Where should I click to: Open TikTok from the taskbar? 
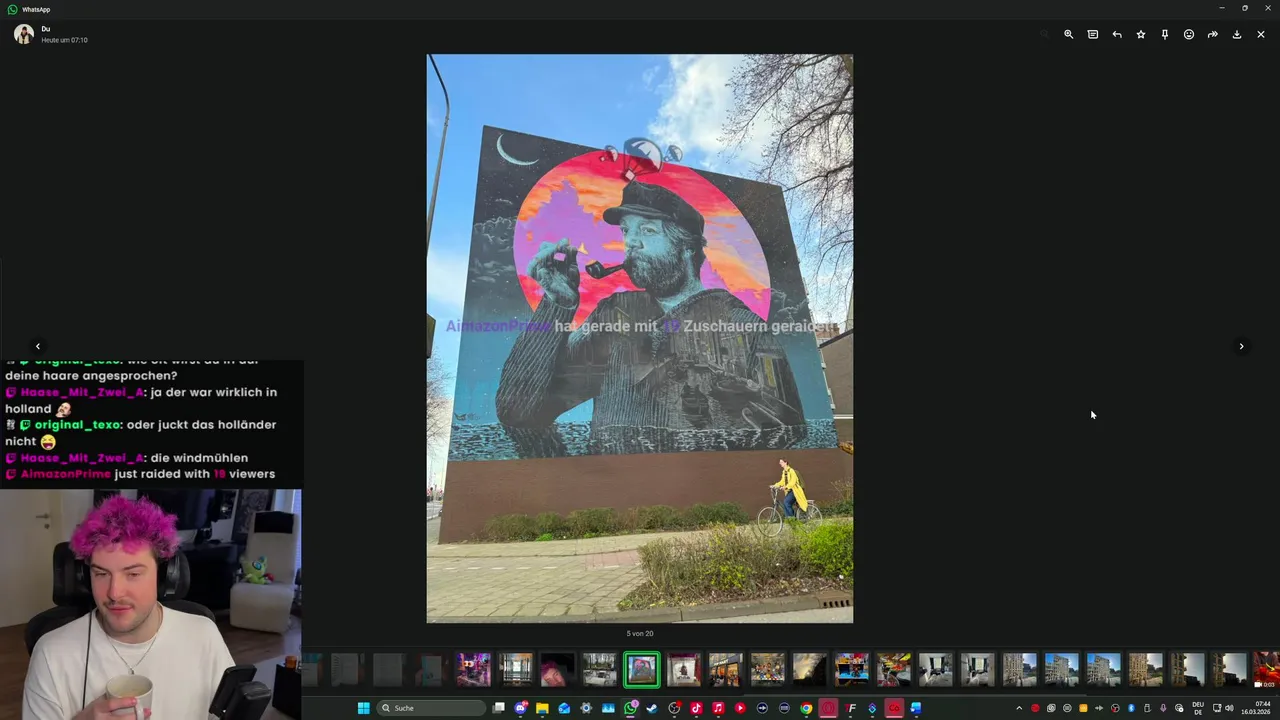(696, 708)
